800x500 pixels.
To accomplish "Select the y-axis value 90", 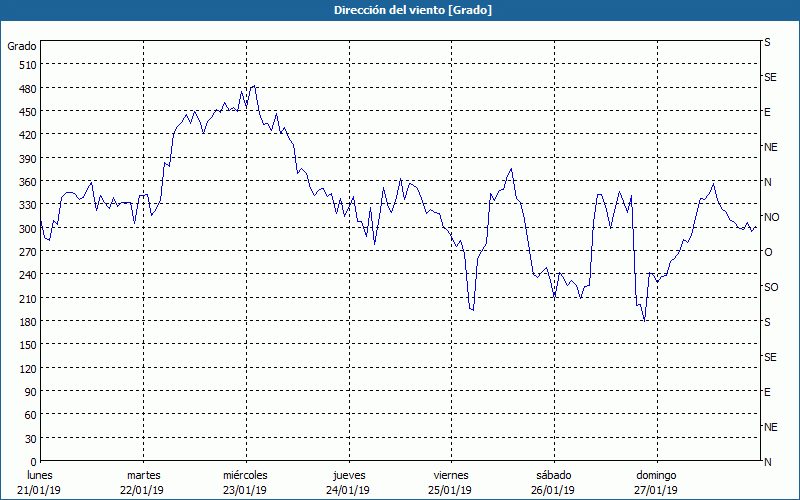I will [31, 392].
